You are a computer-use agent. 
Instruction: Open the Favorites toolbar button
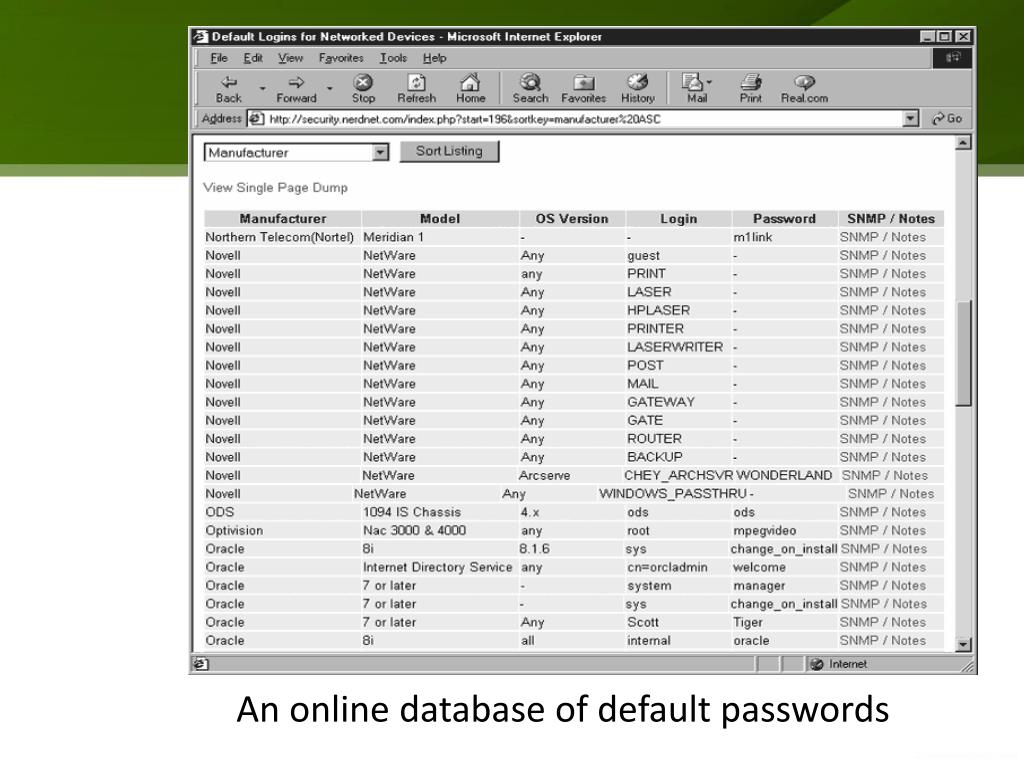point(583,89)
